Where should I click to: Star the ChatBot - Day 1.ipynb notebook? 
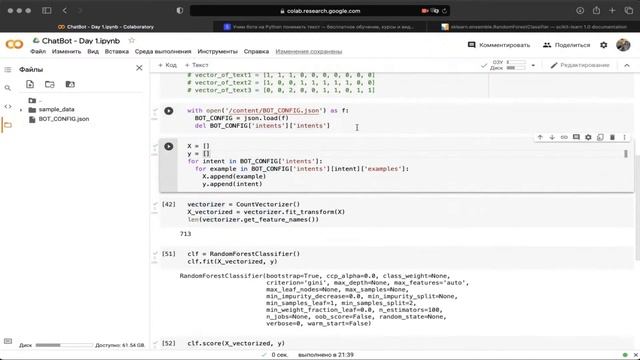pyautogui.click(x=131, y=40)
